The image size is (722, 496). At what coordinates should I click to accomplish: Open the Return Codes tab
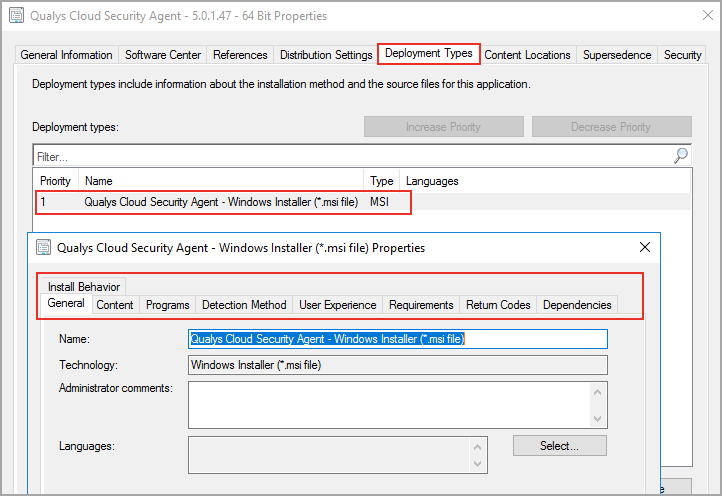point(498,305)
